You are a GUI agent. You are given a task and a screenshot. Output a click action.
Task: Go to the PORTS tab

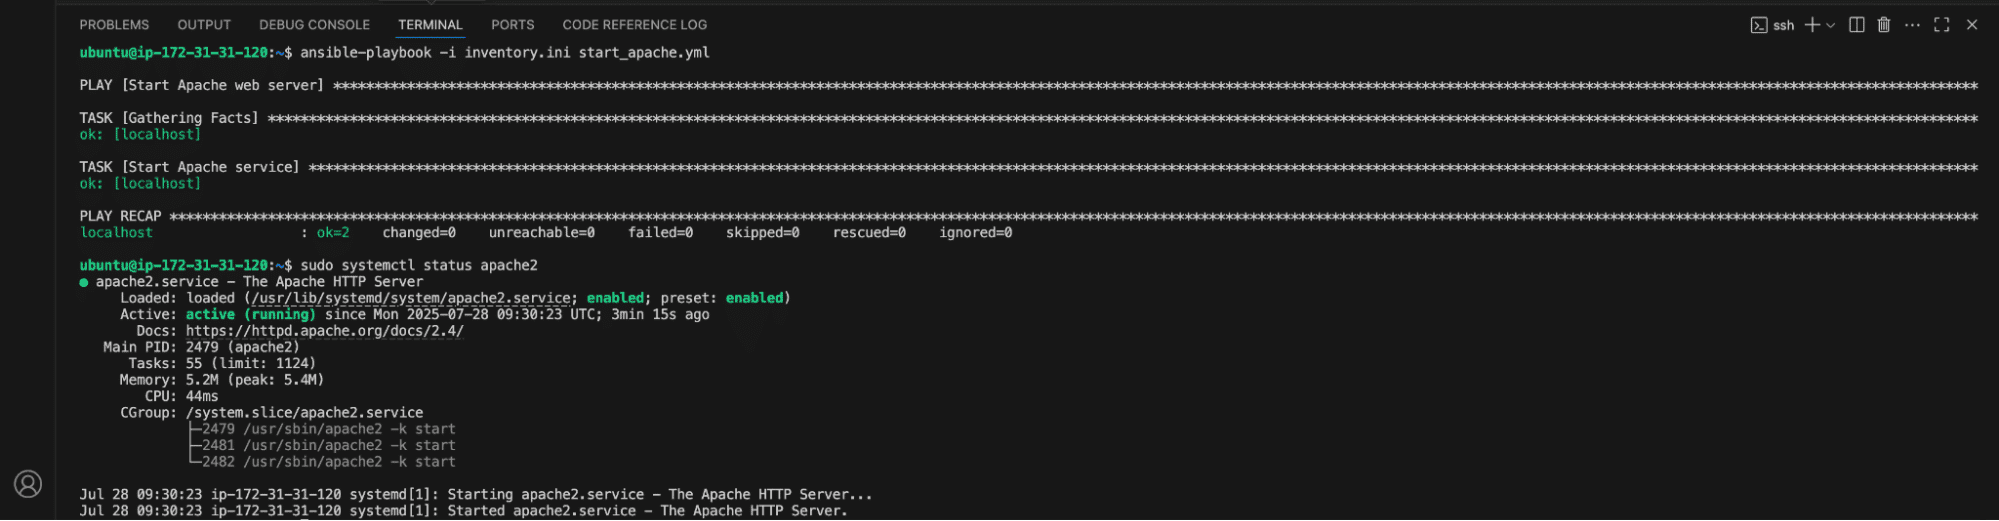point(513,25)
